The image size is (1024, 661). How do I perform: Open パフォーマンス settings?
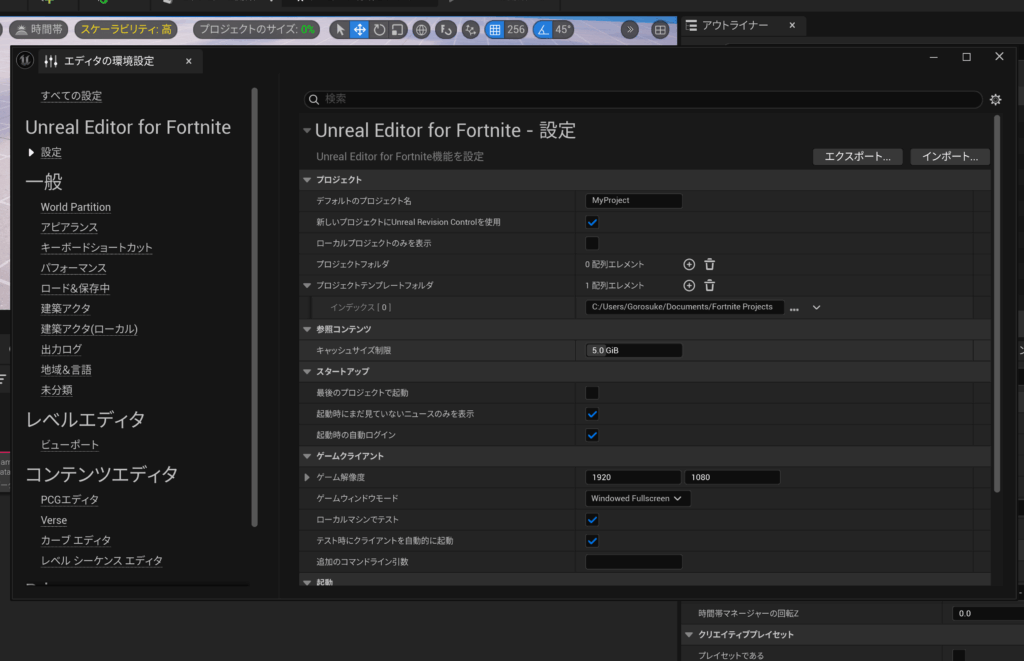(x=74, y=268)
